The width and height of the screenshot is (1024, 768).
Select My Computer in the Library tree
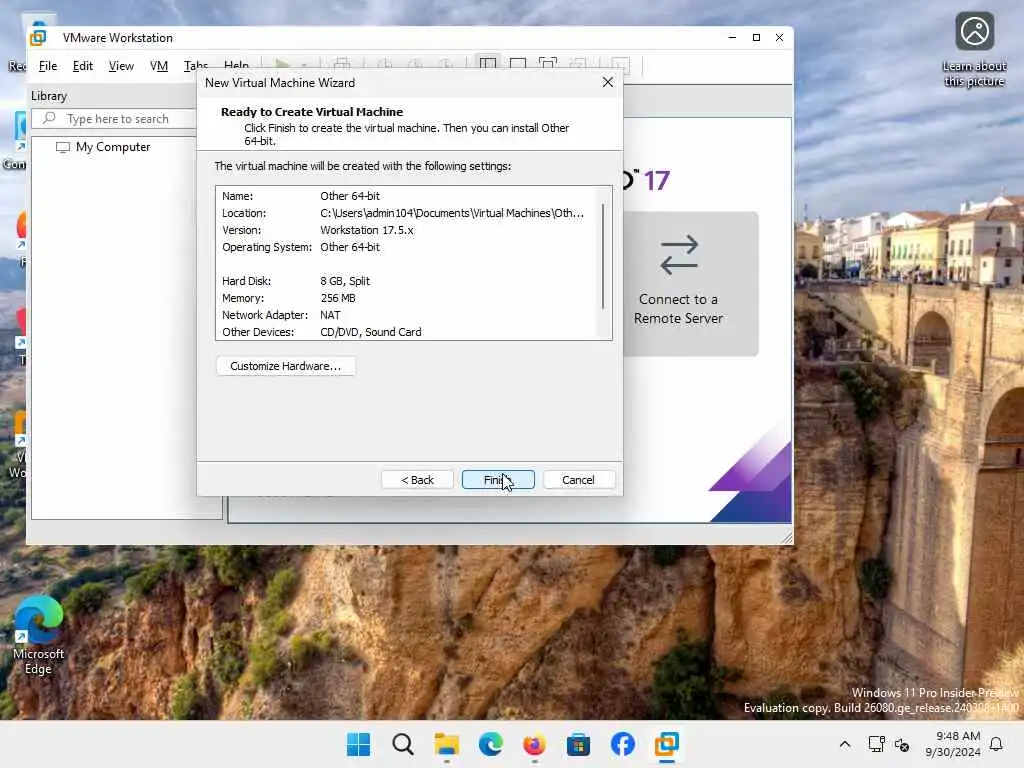112,147
